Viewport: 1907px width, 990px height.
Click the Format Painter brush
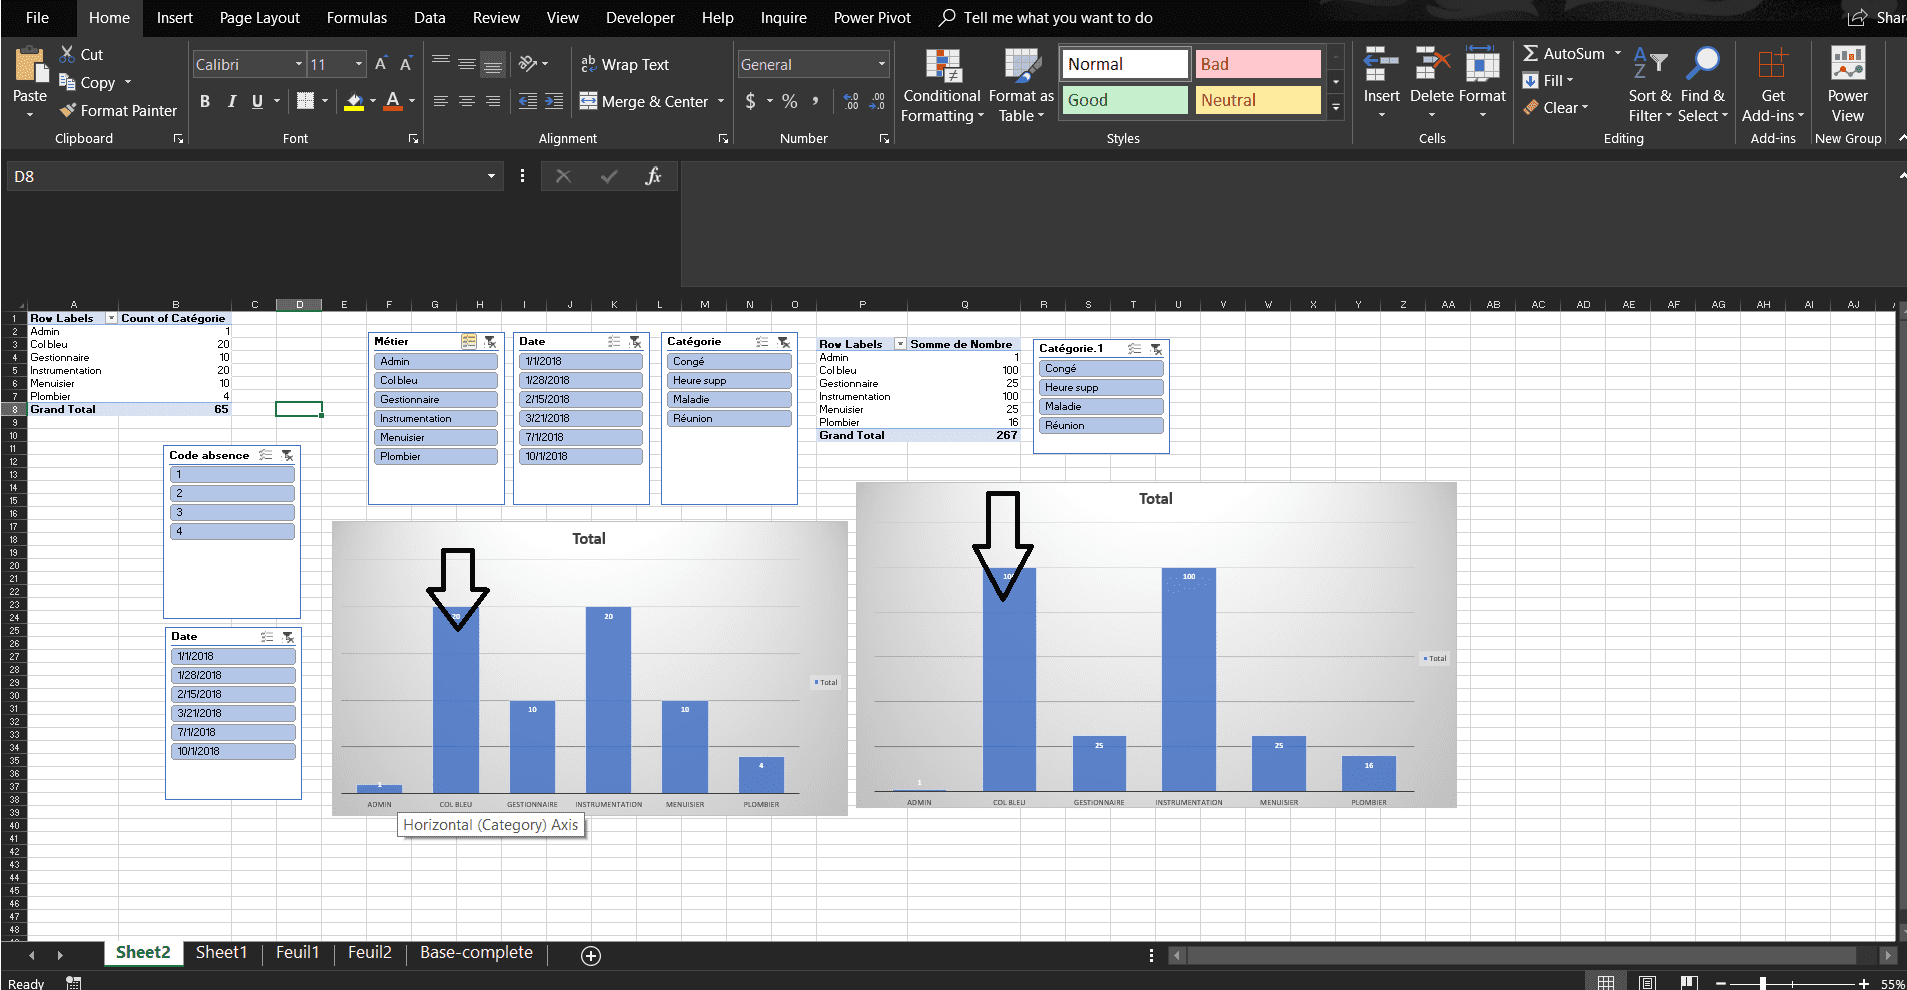68,111
